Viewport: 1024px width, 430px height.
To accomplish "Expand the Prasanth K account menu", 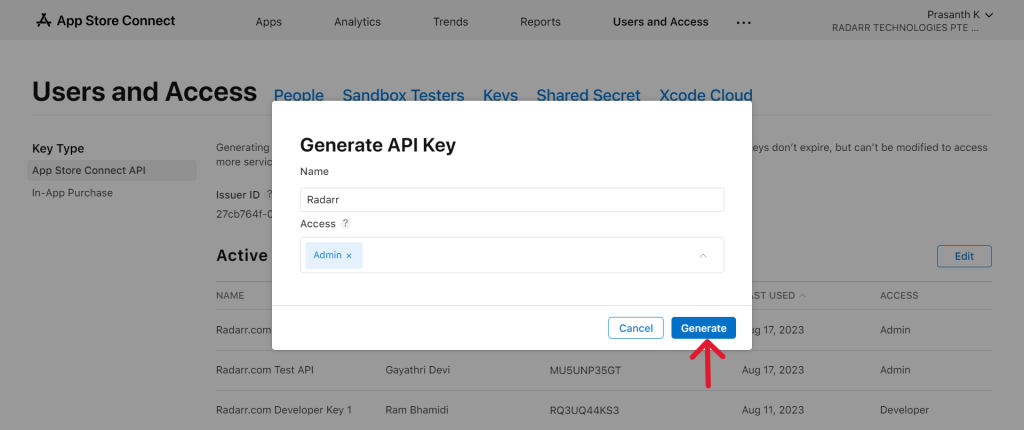I will coord(960,14).
